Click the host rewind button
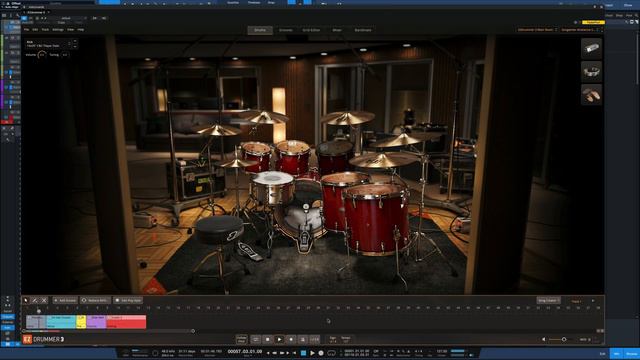The image size is (640, 360). click(274, 353)
